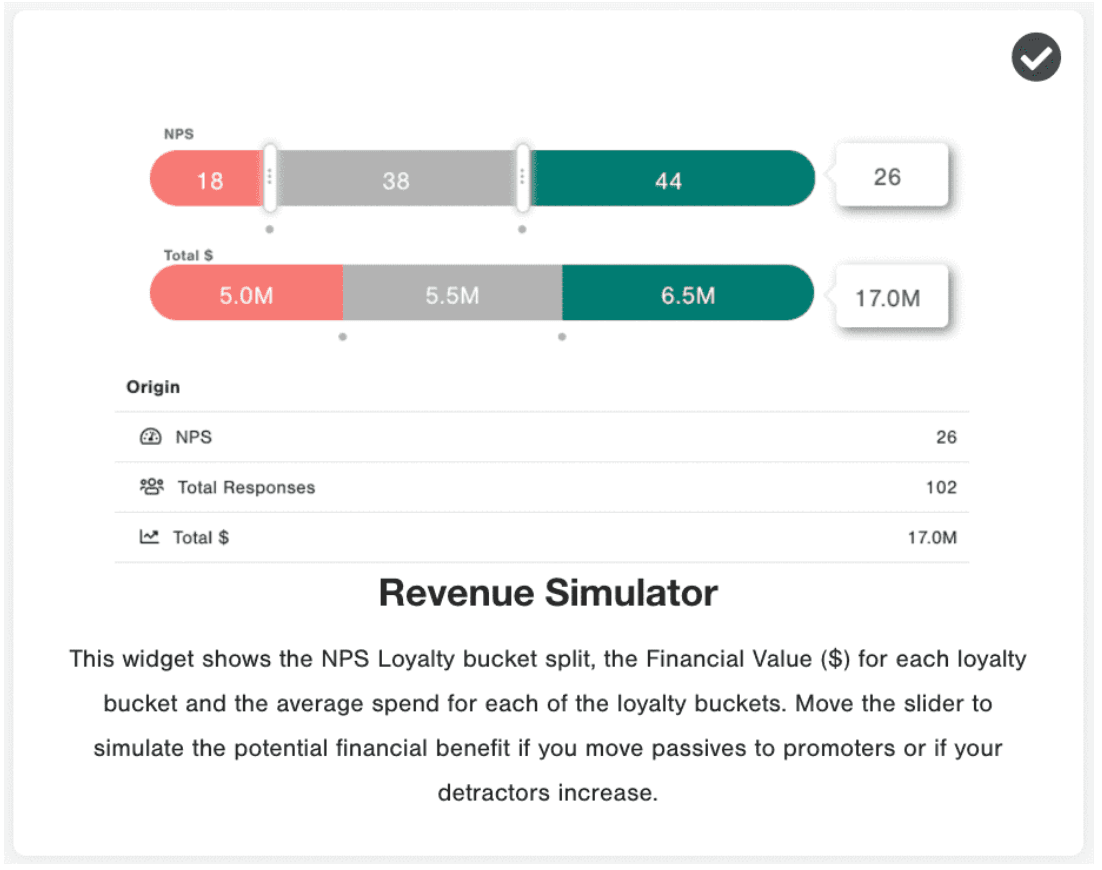The width and height of the screenshot is (1102, 870).
Task: Click the 102 total responses value
Action: pos(941,487)
